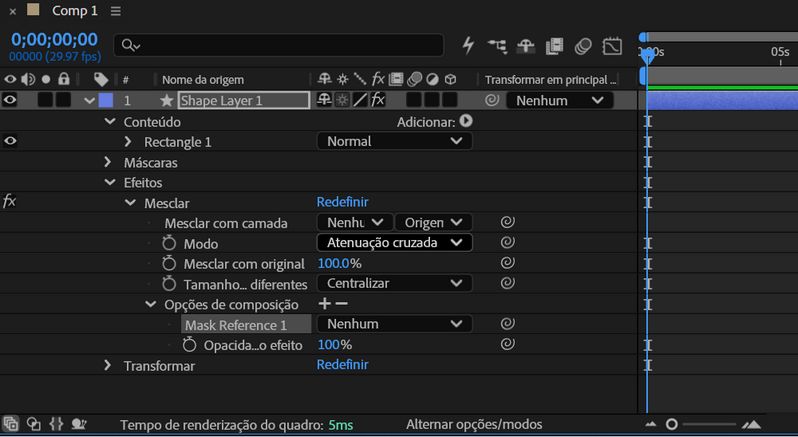This screenshot has width=798, height=437.
Task: Toggle Quality slash switch on Shape Layer 1
Action: coord(360,100)
